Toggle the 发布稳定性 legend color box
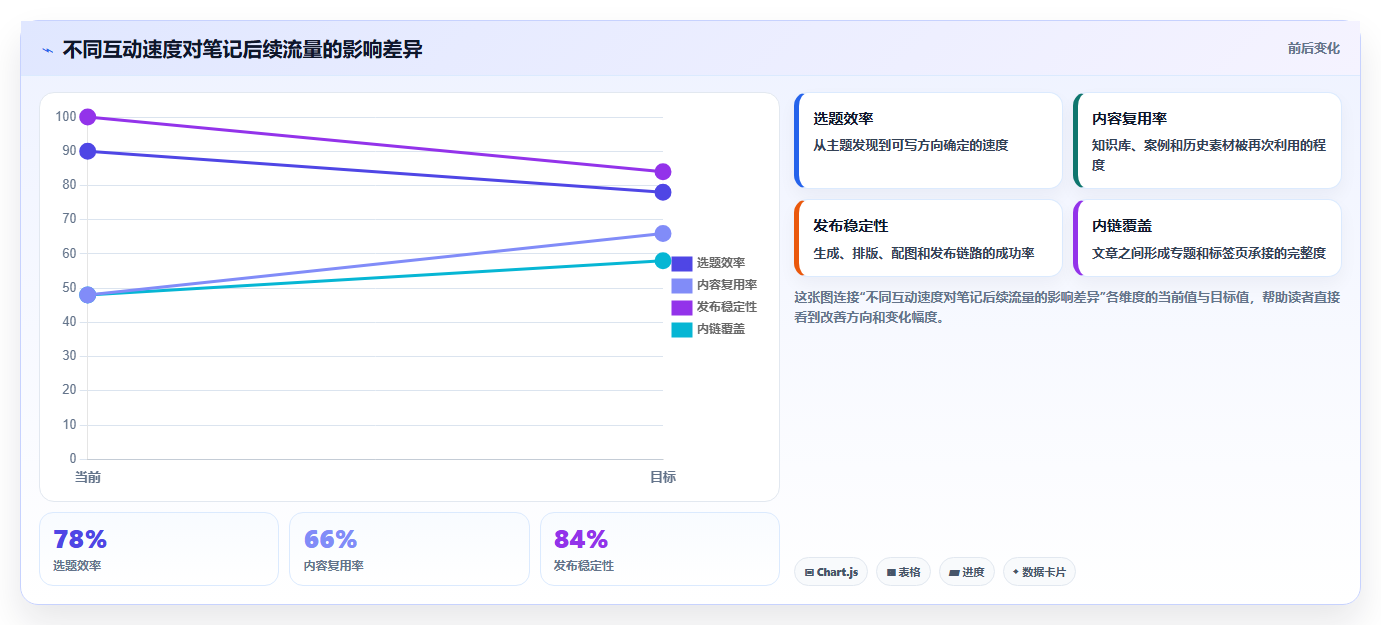Viewport: 1381px width, 625px height. tap(681, 307)
